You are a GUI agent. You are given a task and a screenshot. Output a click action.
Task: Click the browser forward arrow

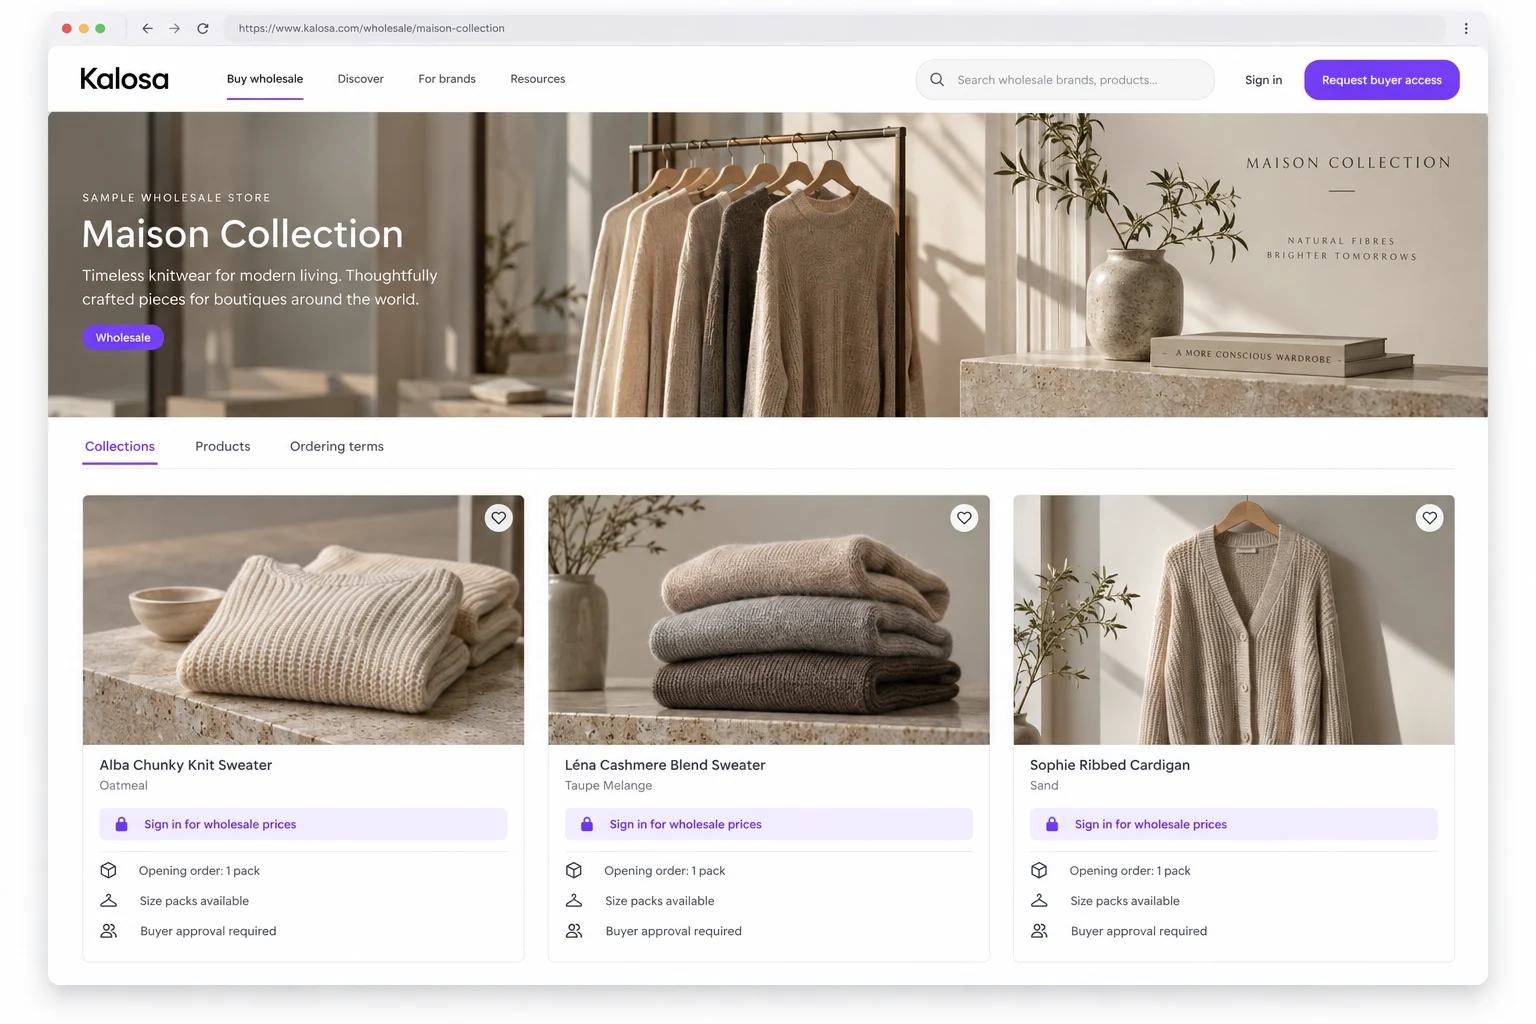[175, 28]
